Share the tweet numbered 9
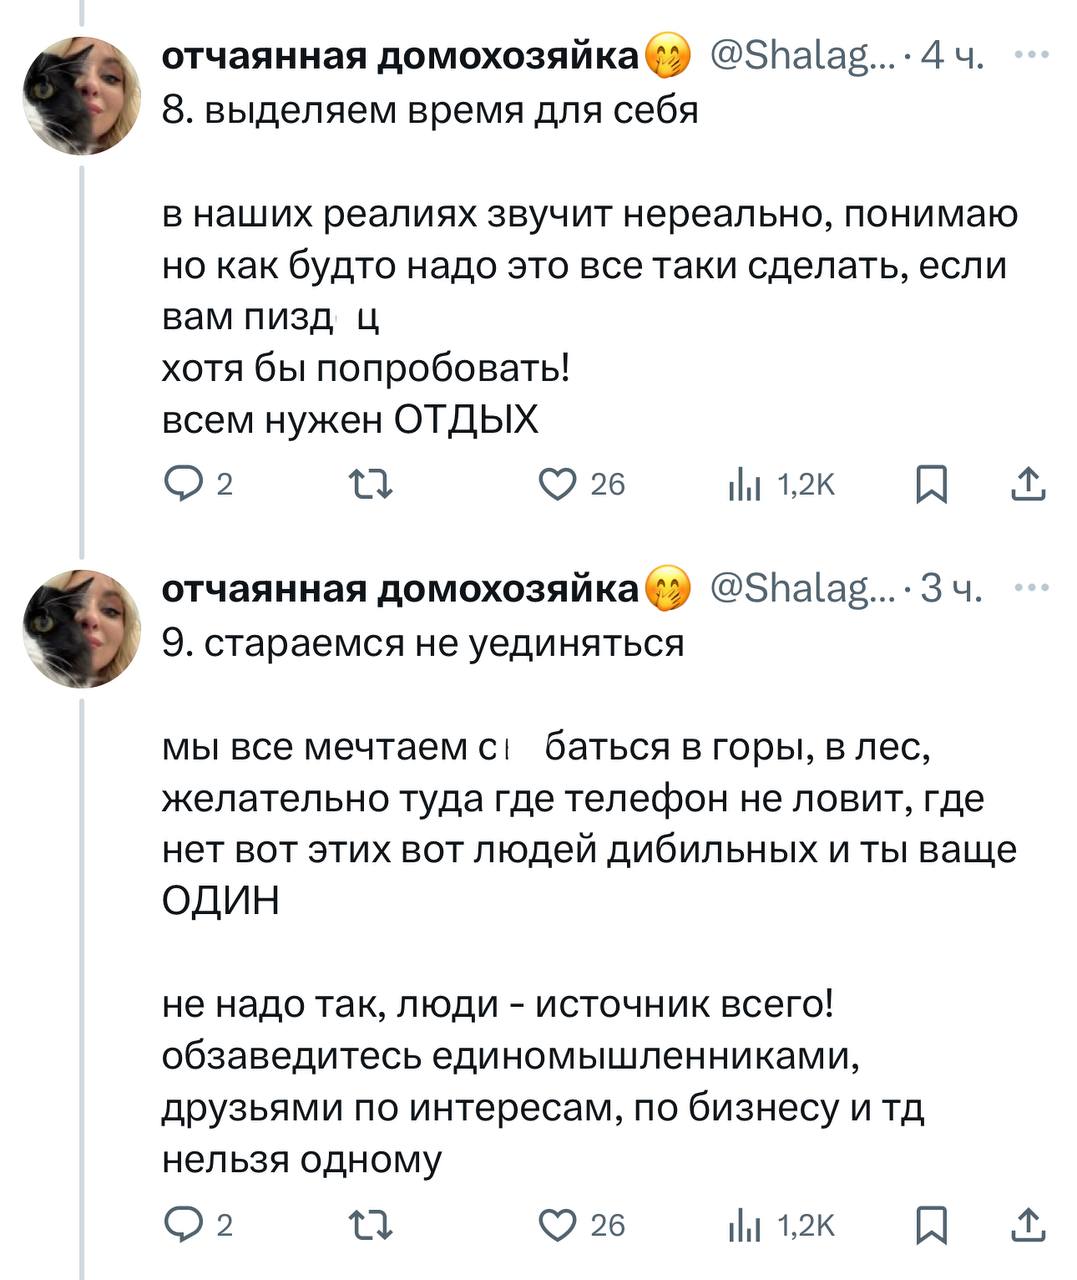1077x1280 pixels. [x=1028, y=1225]
